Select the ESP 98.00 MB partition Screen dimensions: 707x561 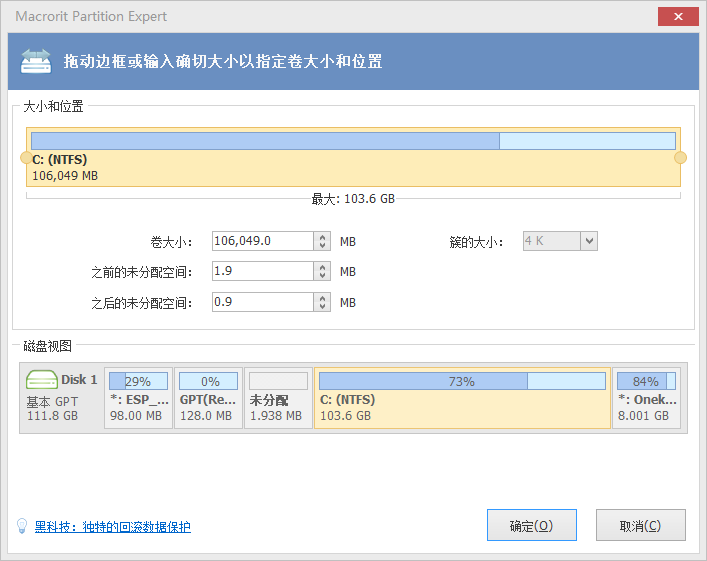point(138,398)
